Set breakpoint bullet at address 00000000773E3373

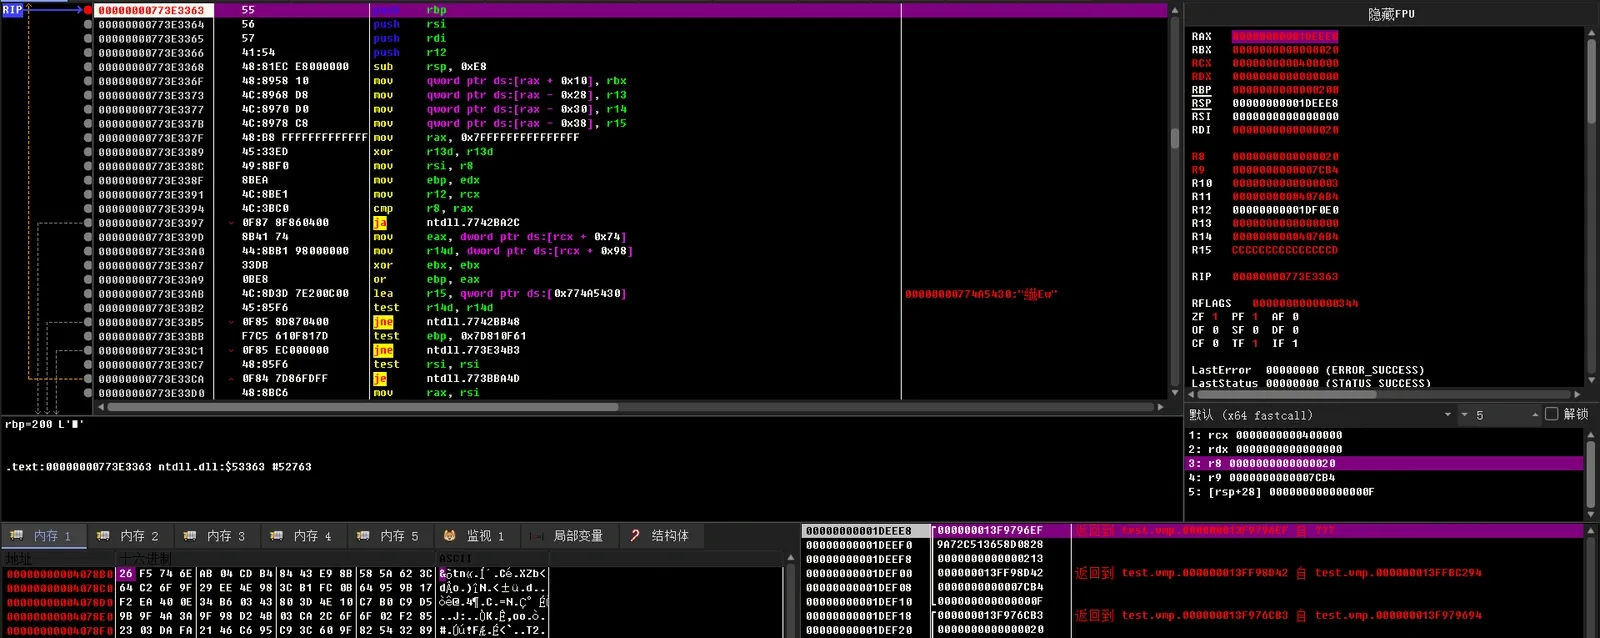[x=88, y=95]
